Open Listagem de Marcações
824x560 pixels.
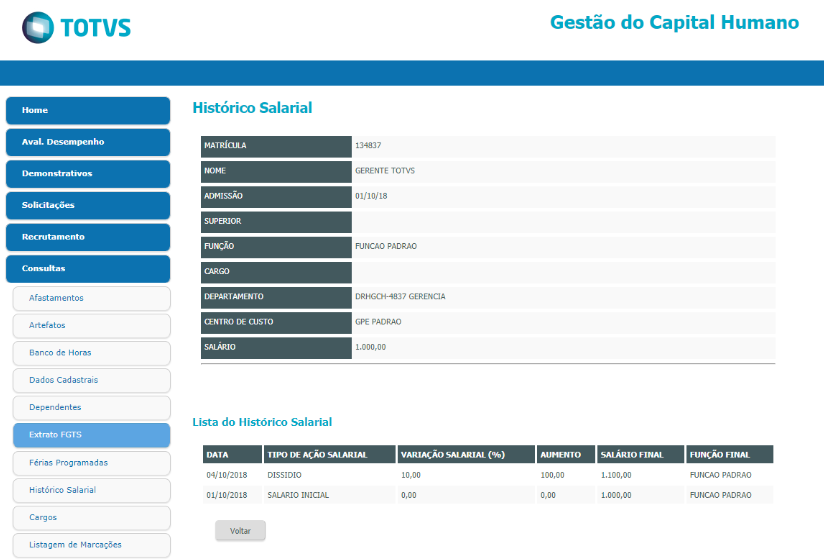coord(91,545)
